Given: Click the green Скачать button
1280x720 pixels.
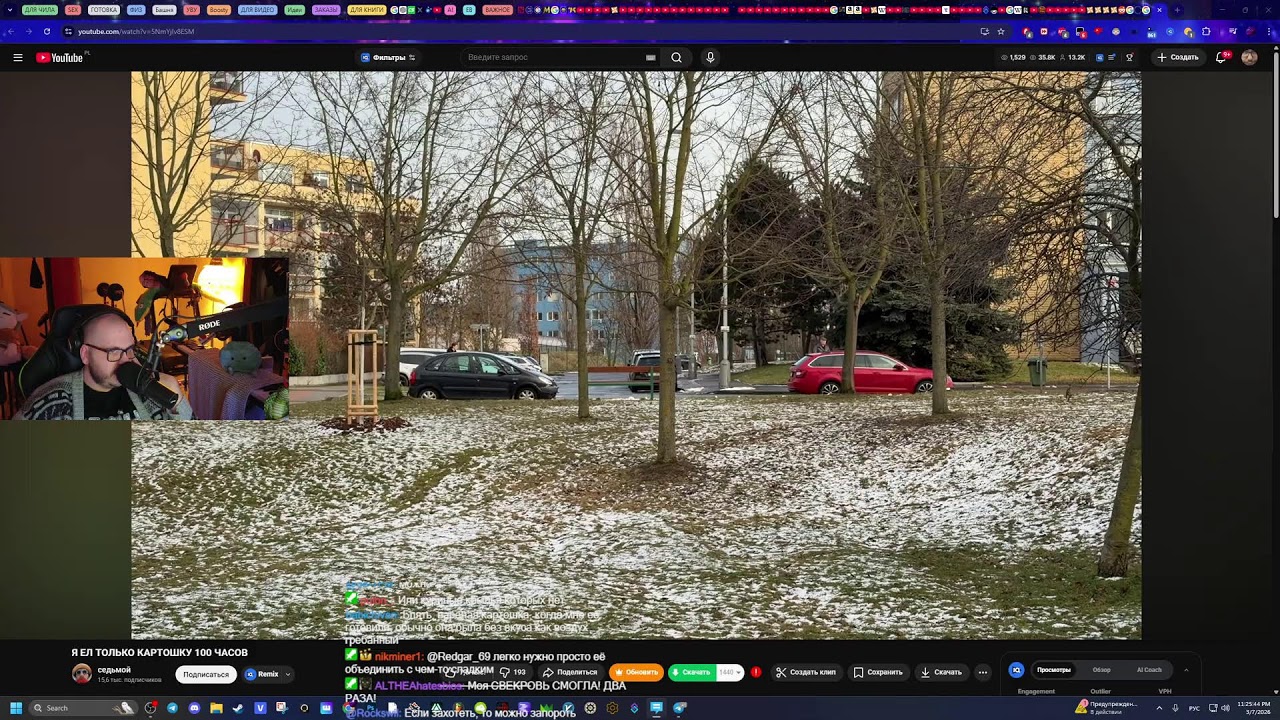Looking at the screenshot, I should [x=691, y=672].
